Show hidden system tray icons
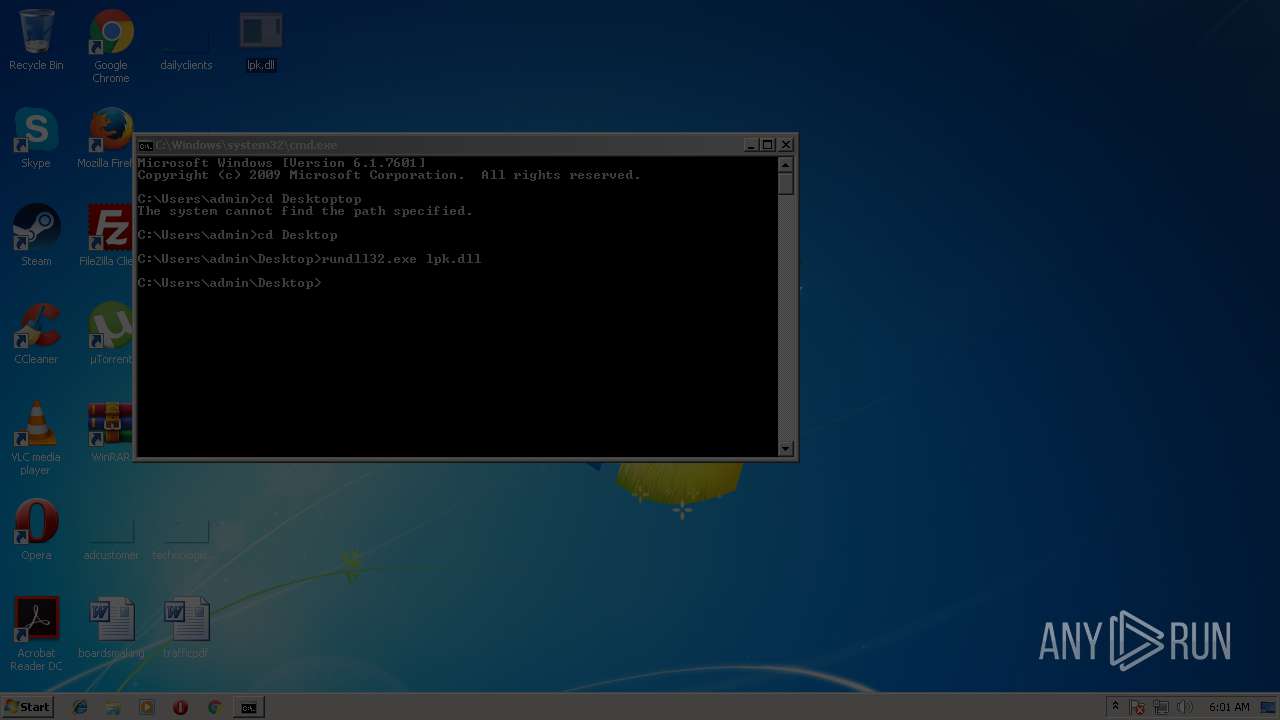1280x720 pixels. click(1116, 707)
